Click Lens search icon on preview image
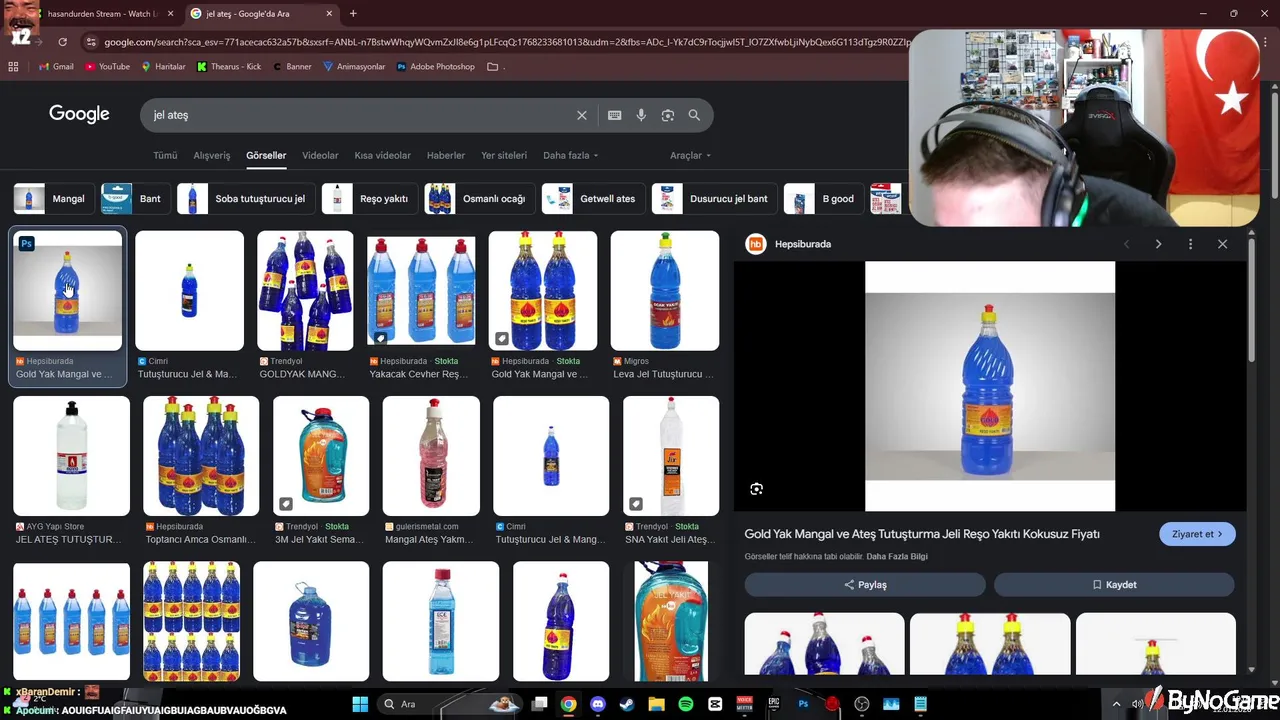The width and height of the screenshot is (1280, 720). coord(757,489)
